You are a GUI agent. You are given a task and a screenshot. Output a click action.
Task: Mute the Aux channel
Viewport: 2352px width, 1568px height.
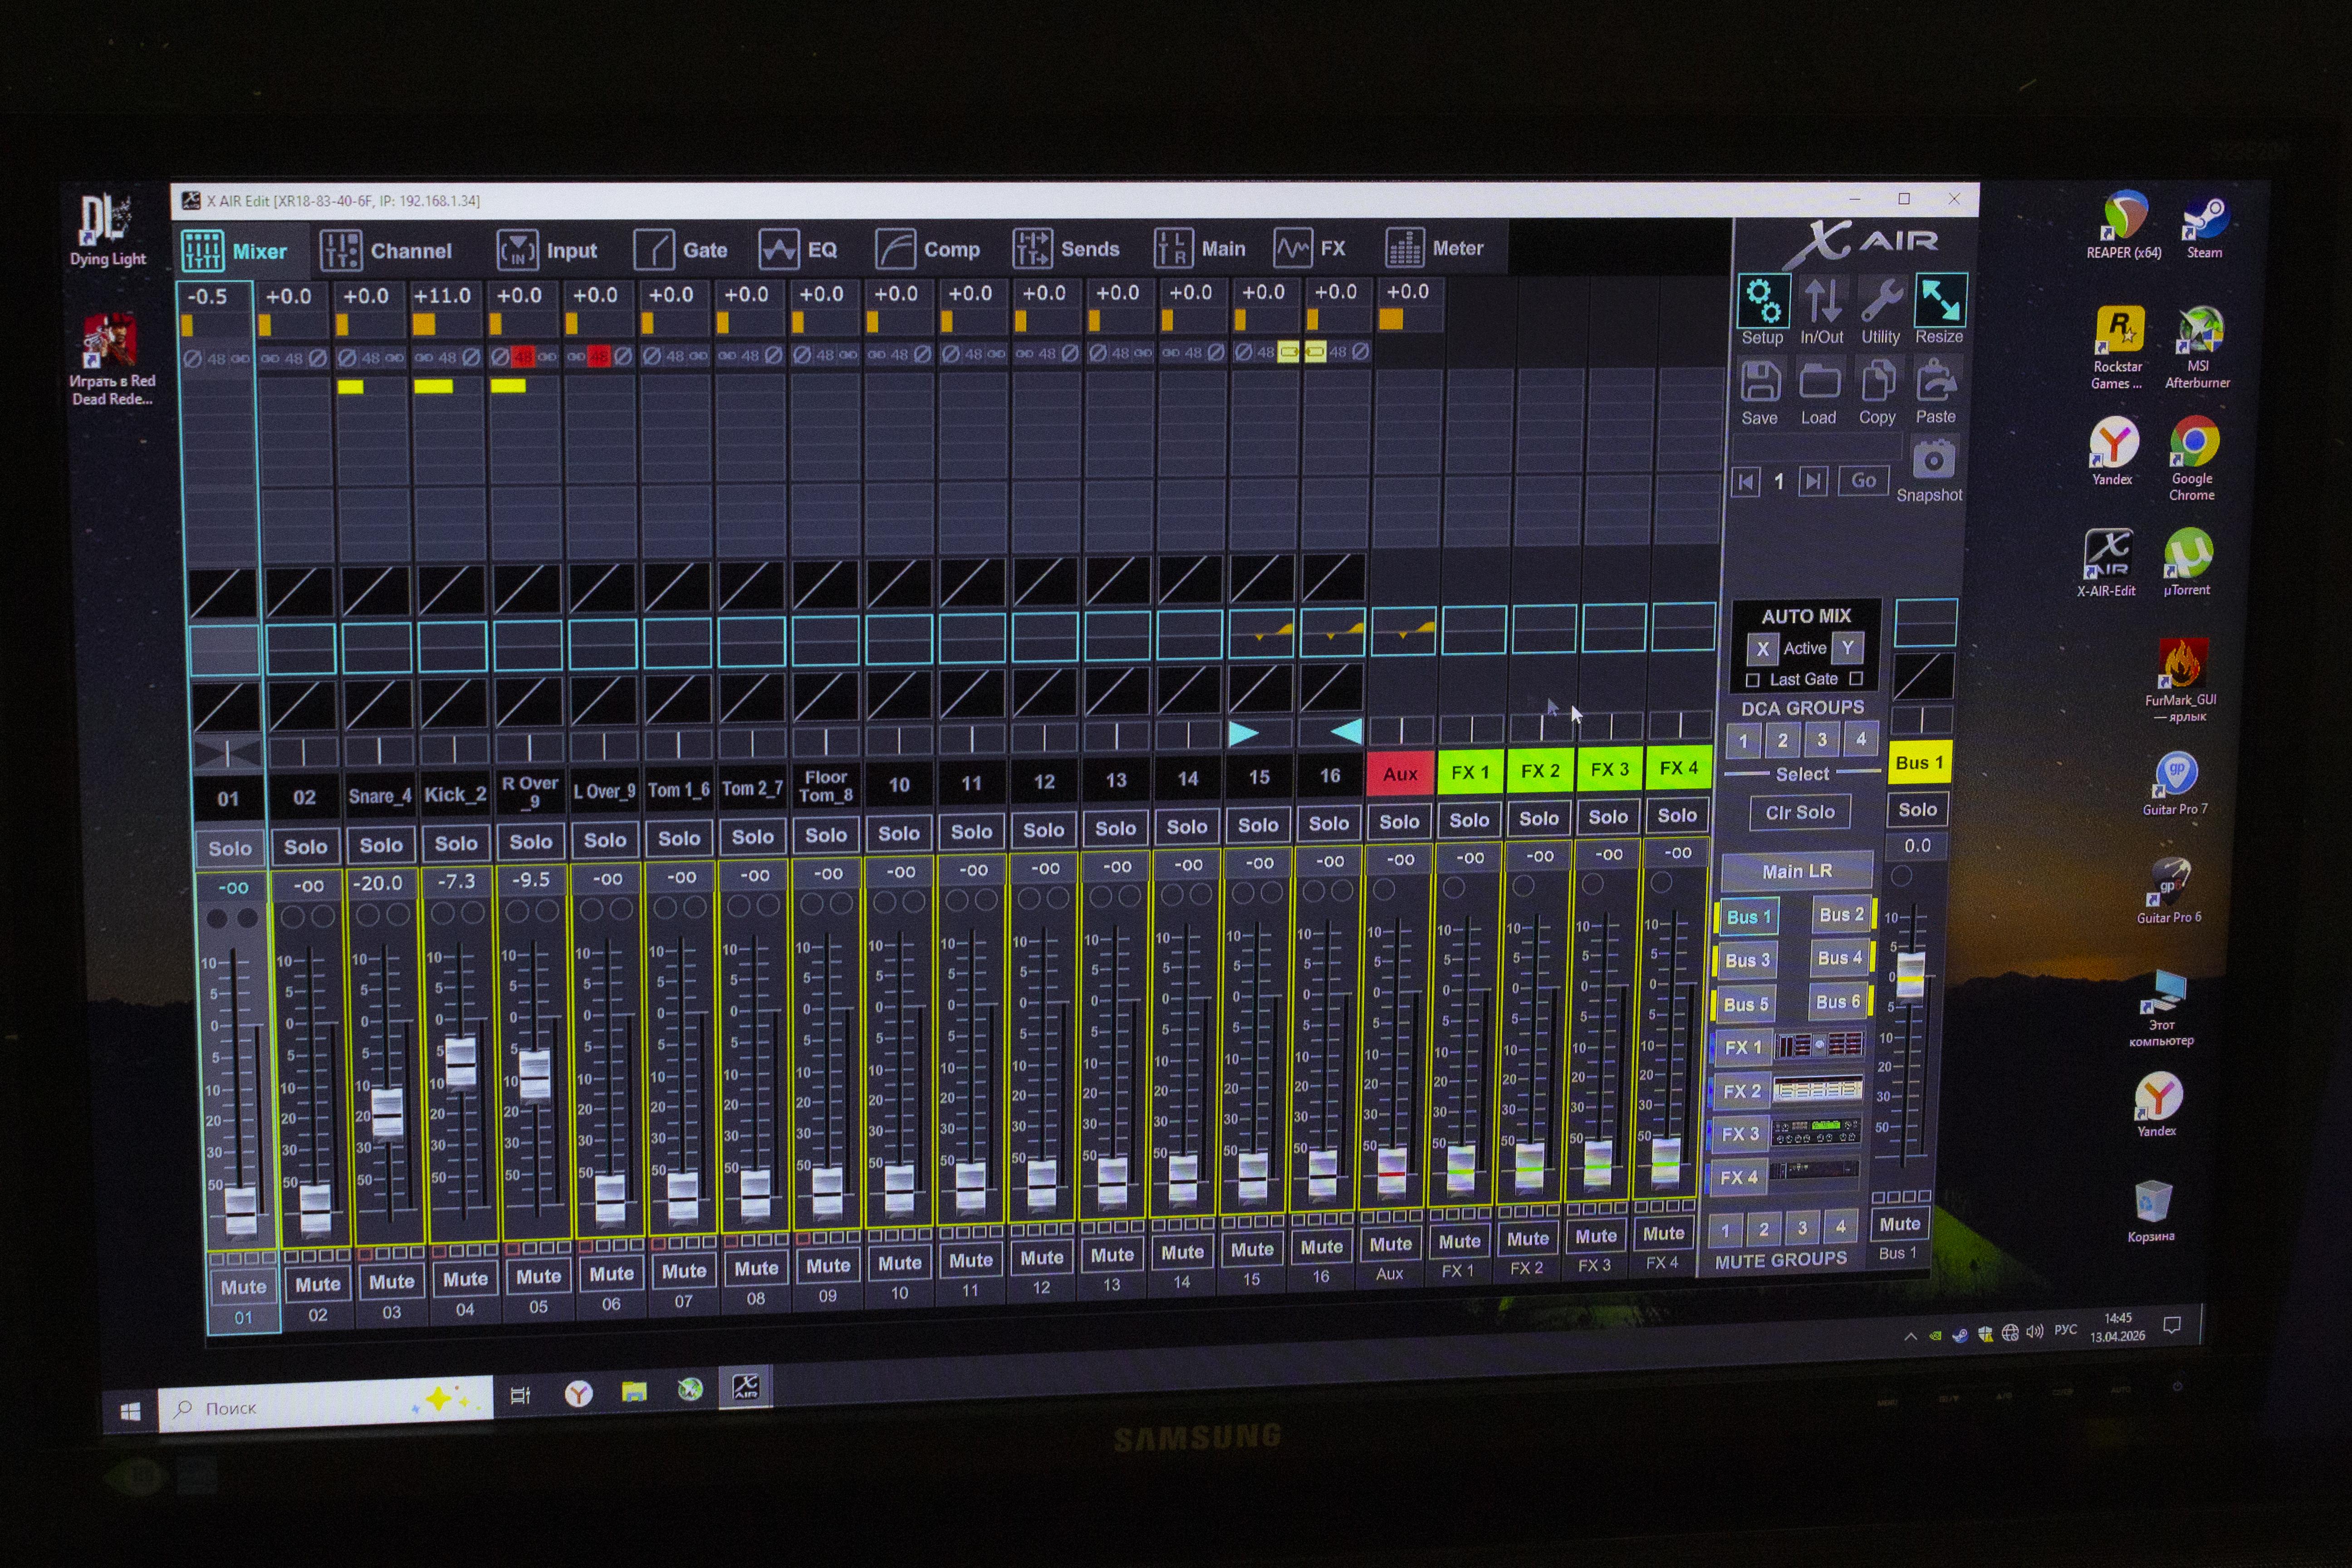point(1390,1244)
